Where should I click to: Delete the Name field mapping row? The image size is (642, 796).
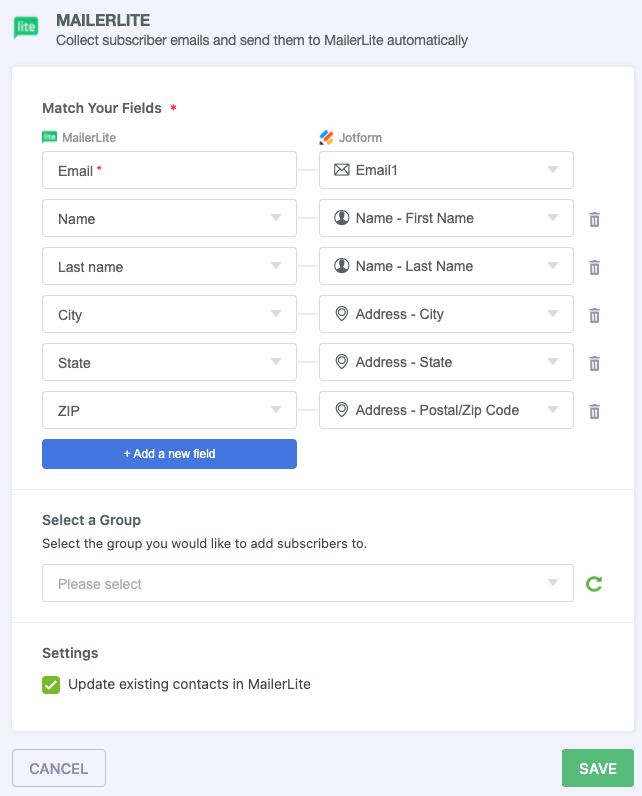[x=594, y=219]
